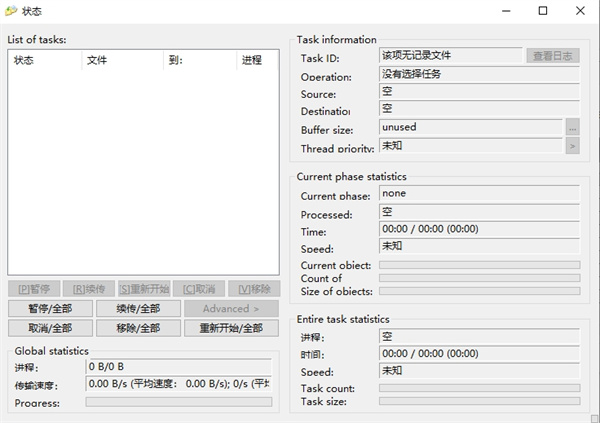600x423 pixels.
Task: Click the Processed field
Action: click(479, 212)
